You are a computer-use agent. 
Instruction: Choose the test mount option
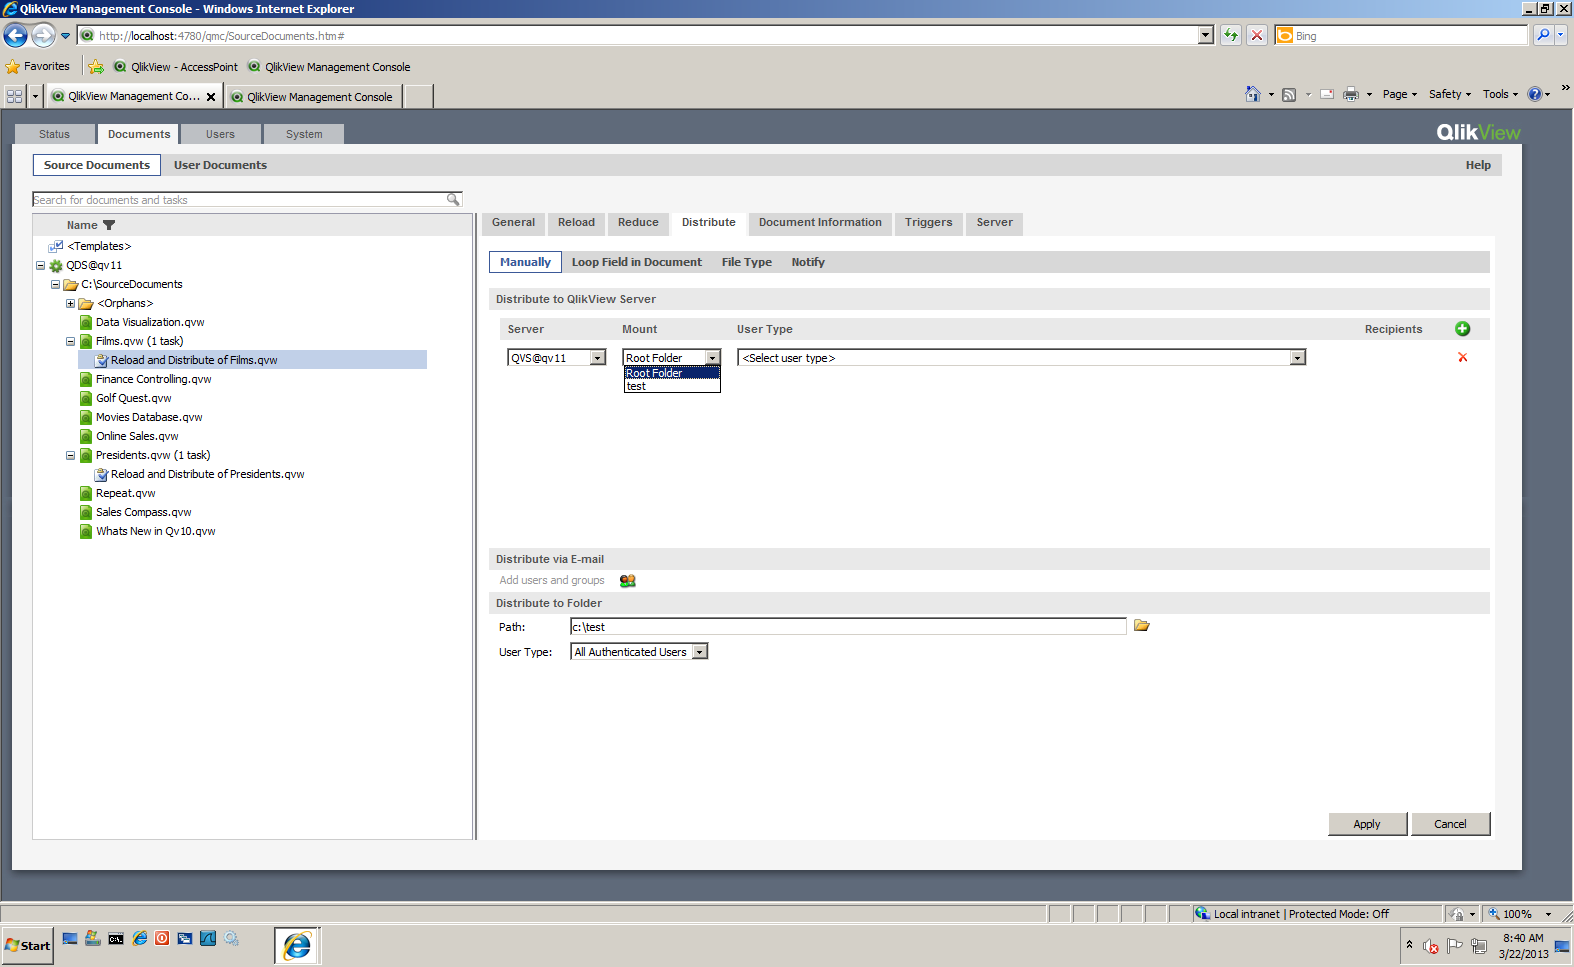pyautogui.click(x=672, y=386)
